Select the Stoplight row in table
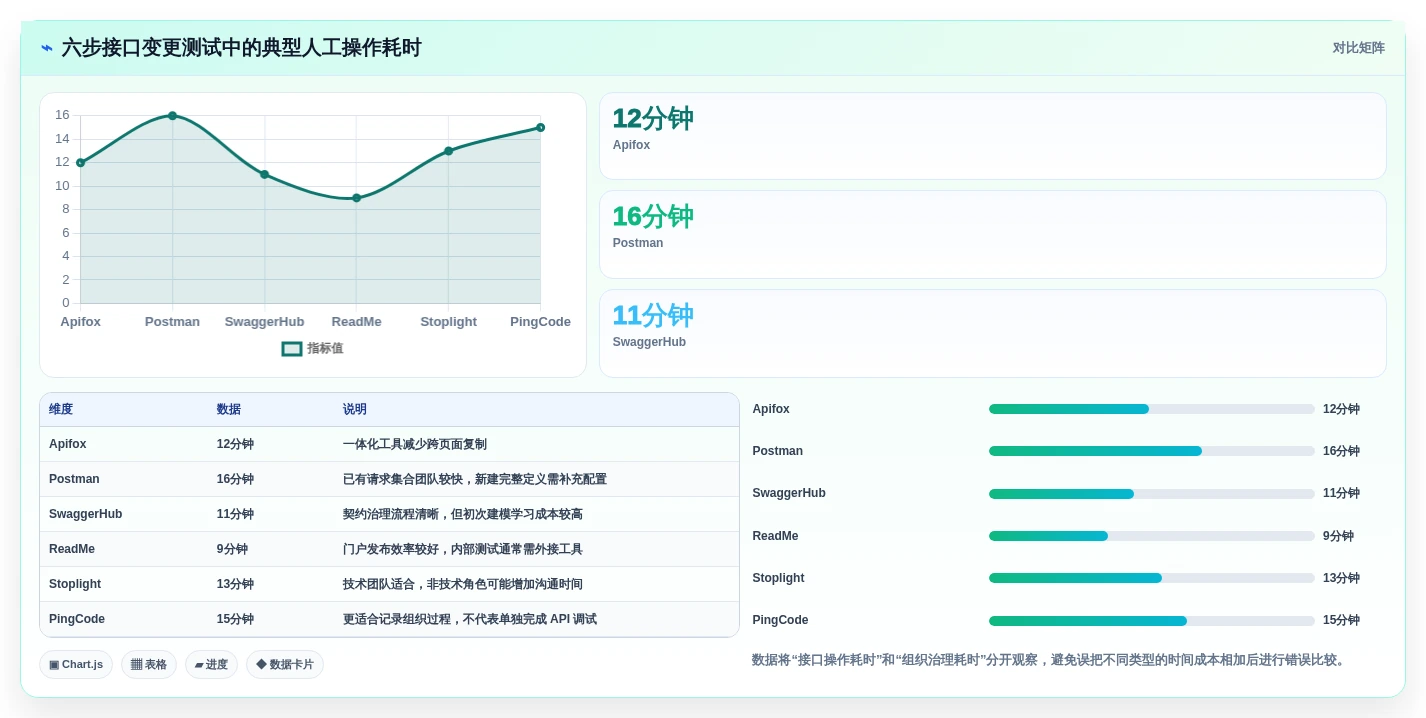The width and height of the screenshot is (1426, 718). [389, 584]
